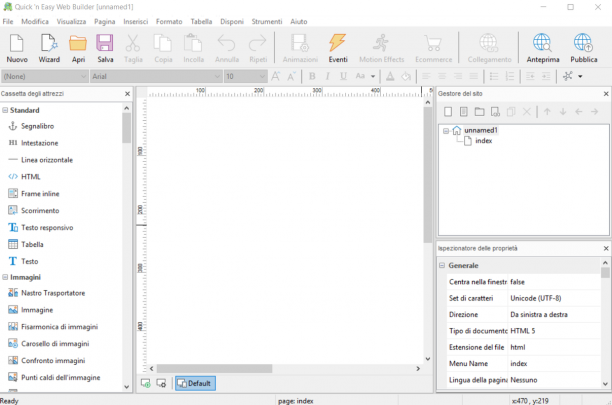Click the Set di caratteri value field
The image size is (612, 405).
pos(554,298)
